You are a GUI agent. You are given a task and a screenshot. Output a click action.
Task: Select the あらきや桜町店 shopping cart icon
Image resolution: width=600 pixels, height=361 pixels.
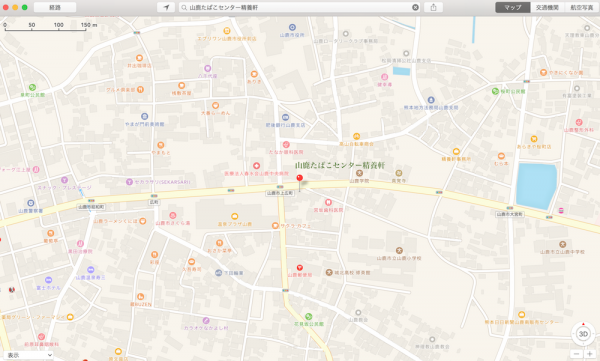534,139
